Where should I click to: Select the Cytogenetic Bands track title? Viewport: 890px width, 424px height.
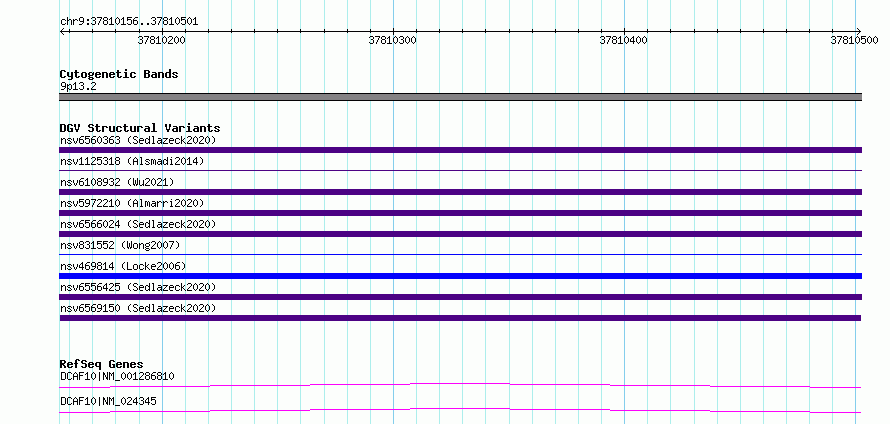(x=119, y=74)
